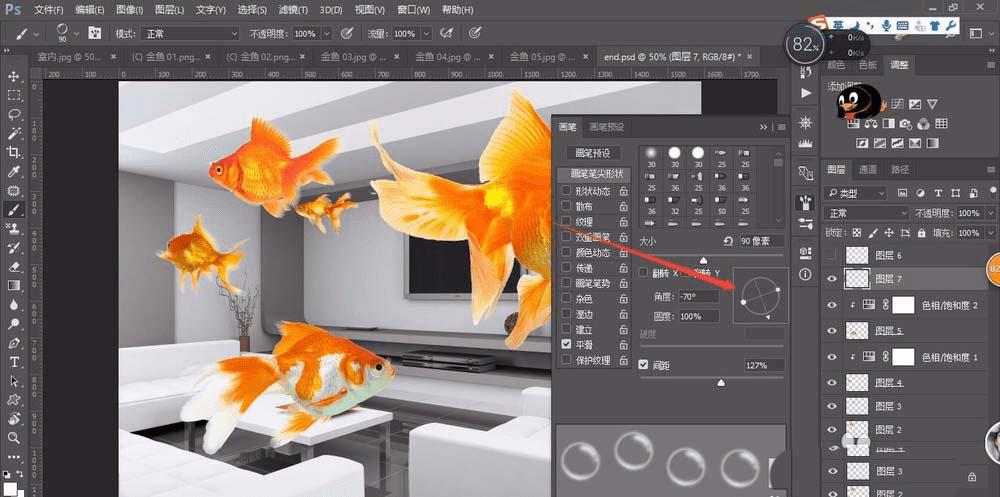Screen dimensions: 1000x497
Task: Show 图层 6 by its visibility box
Action: click(x=832, y=255)
